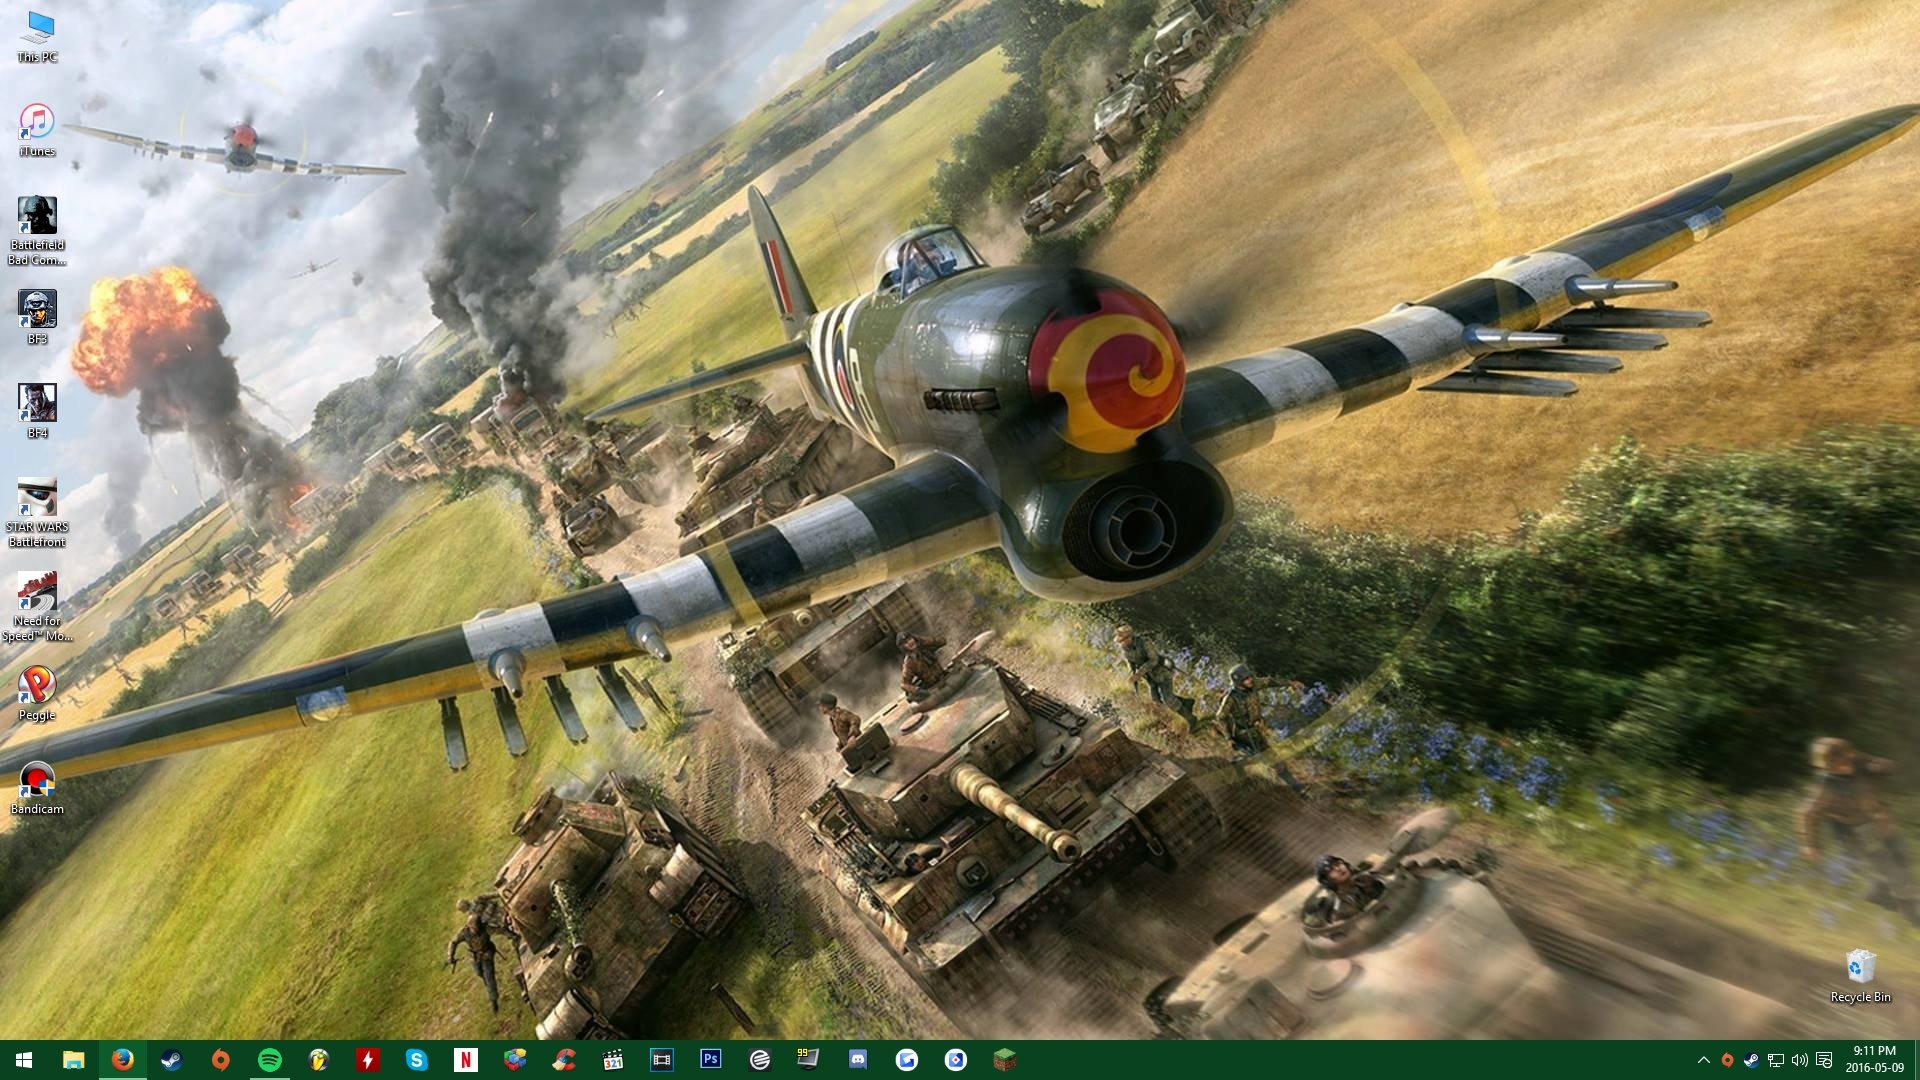The height and width of the screenshot is (1080, 1920).
Task: Select the Peggle desktop icon
Action: (37, 694)
